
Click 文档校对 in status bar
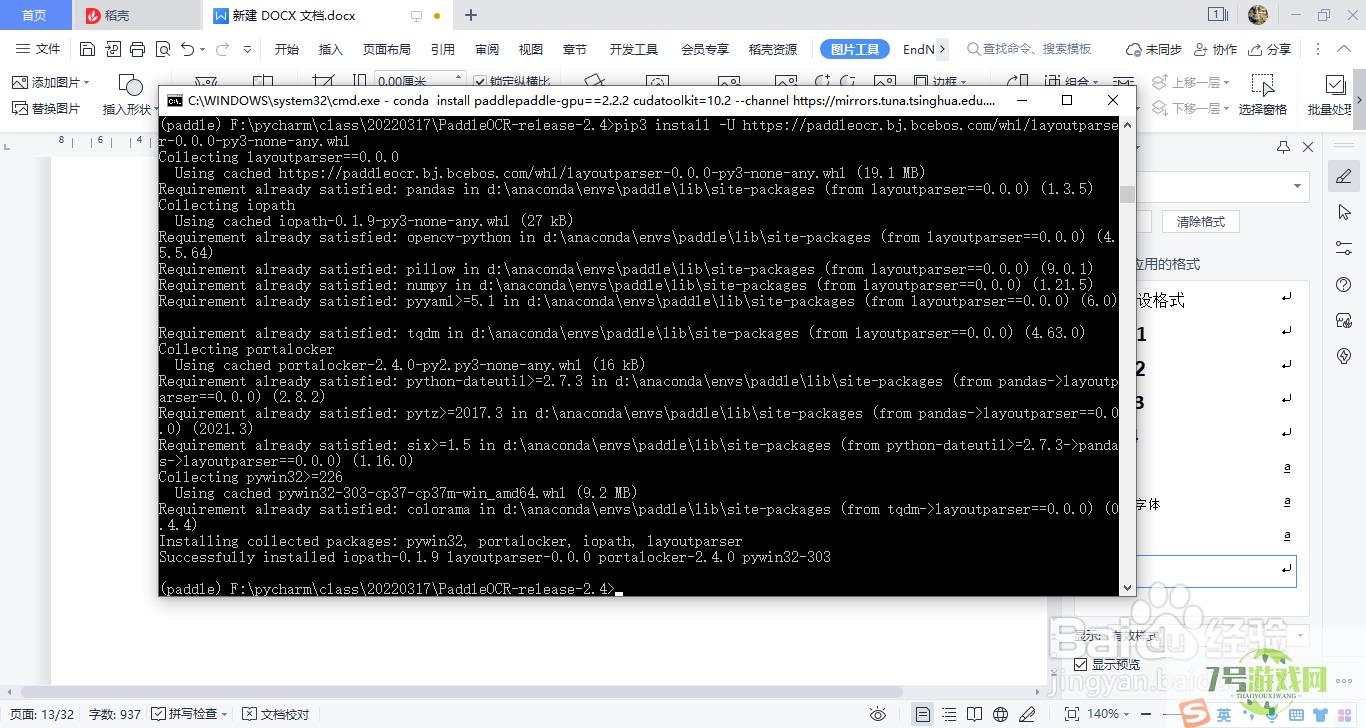click(277, 714)
